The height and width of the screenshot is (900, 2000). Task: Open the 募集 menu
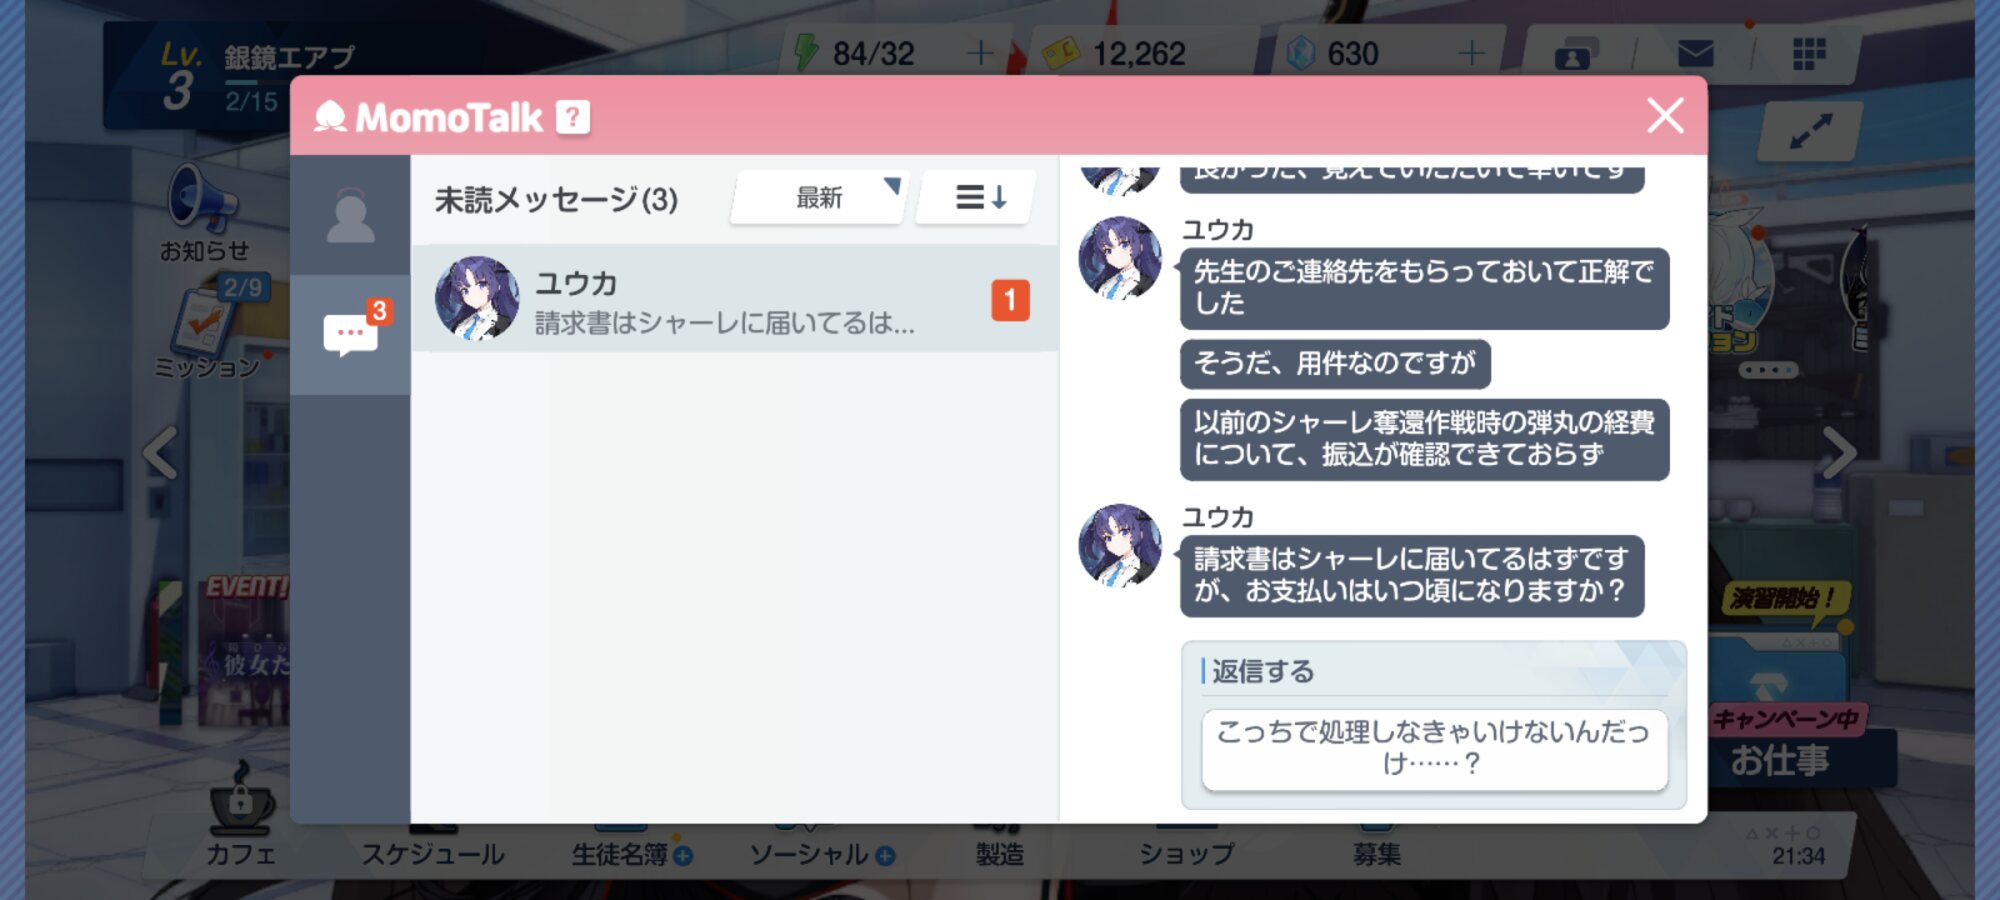(1377, 854)
